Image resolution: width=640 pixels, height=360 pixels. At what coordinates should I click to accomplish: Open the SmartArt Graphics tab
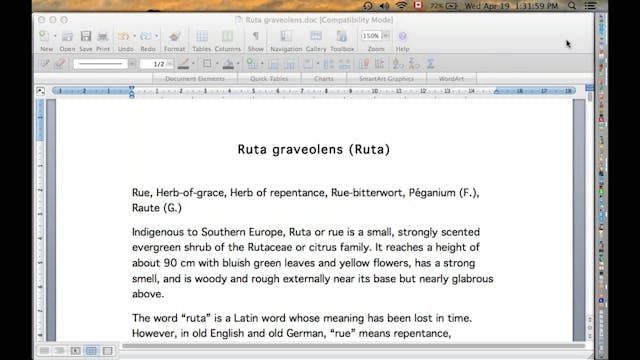[x=386, y=78]
